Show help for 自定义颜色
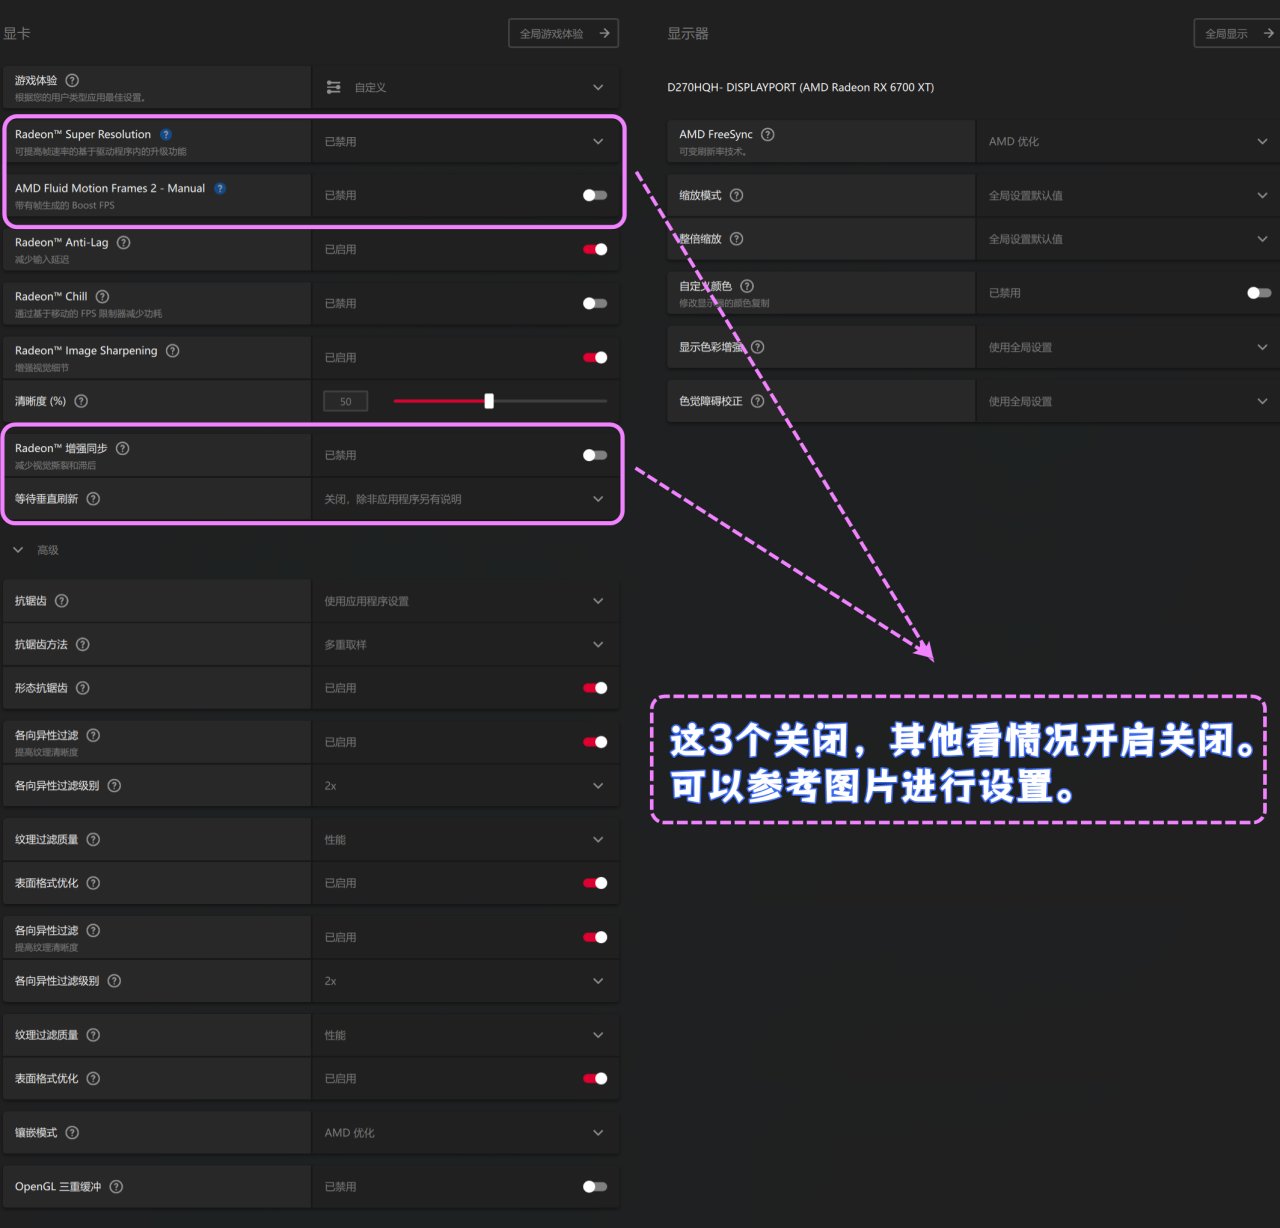Screen dimensions: 1280x1228 (x=747, y=286)
